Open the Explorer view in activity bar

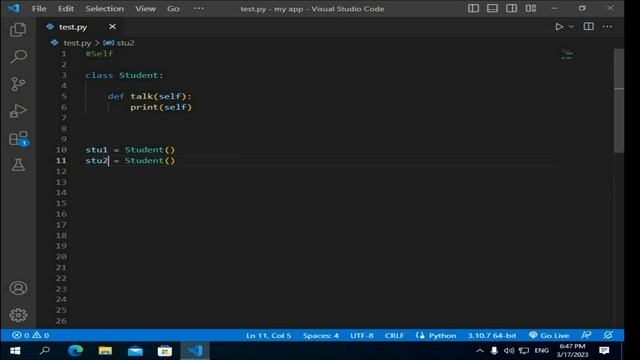point(18,30)
